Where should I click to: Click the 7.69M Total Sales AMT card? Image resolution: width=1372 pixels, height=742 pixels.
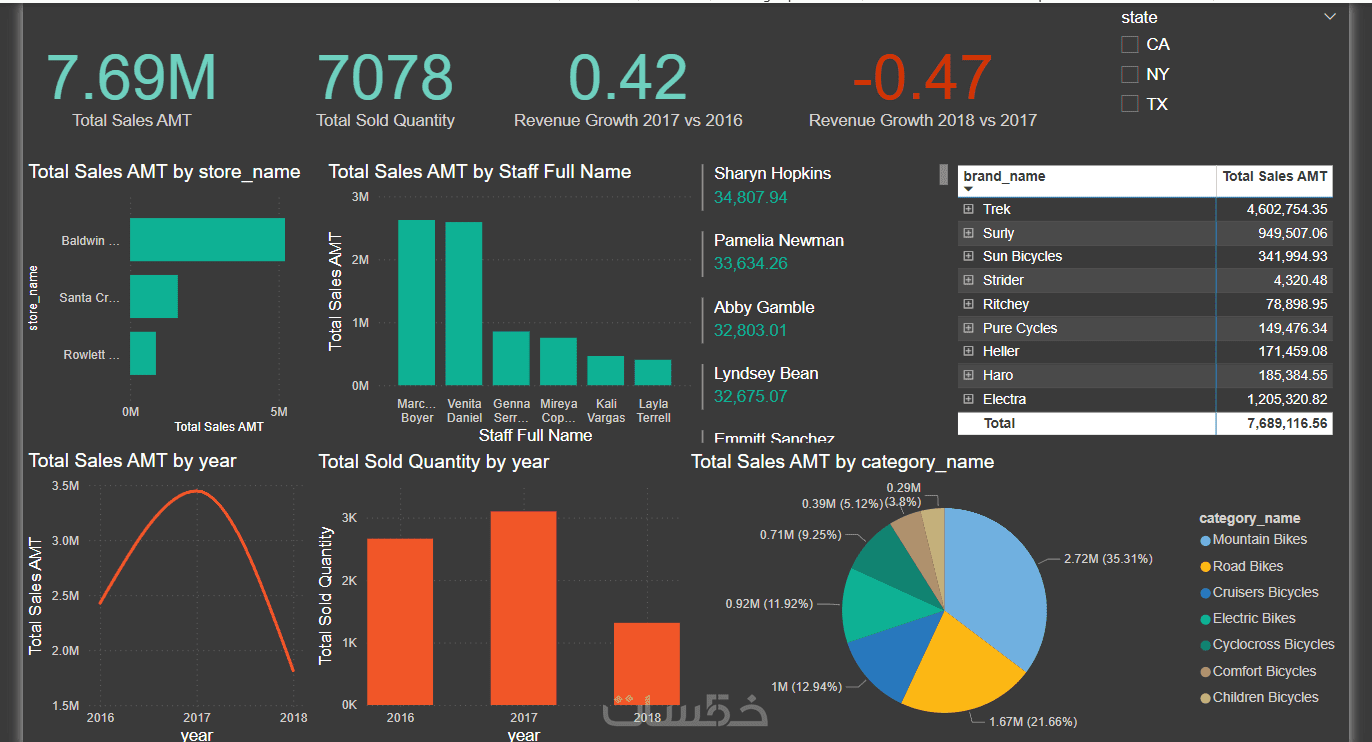point(132,88)
